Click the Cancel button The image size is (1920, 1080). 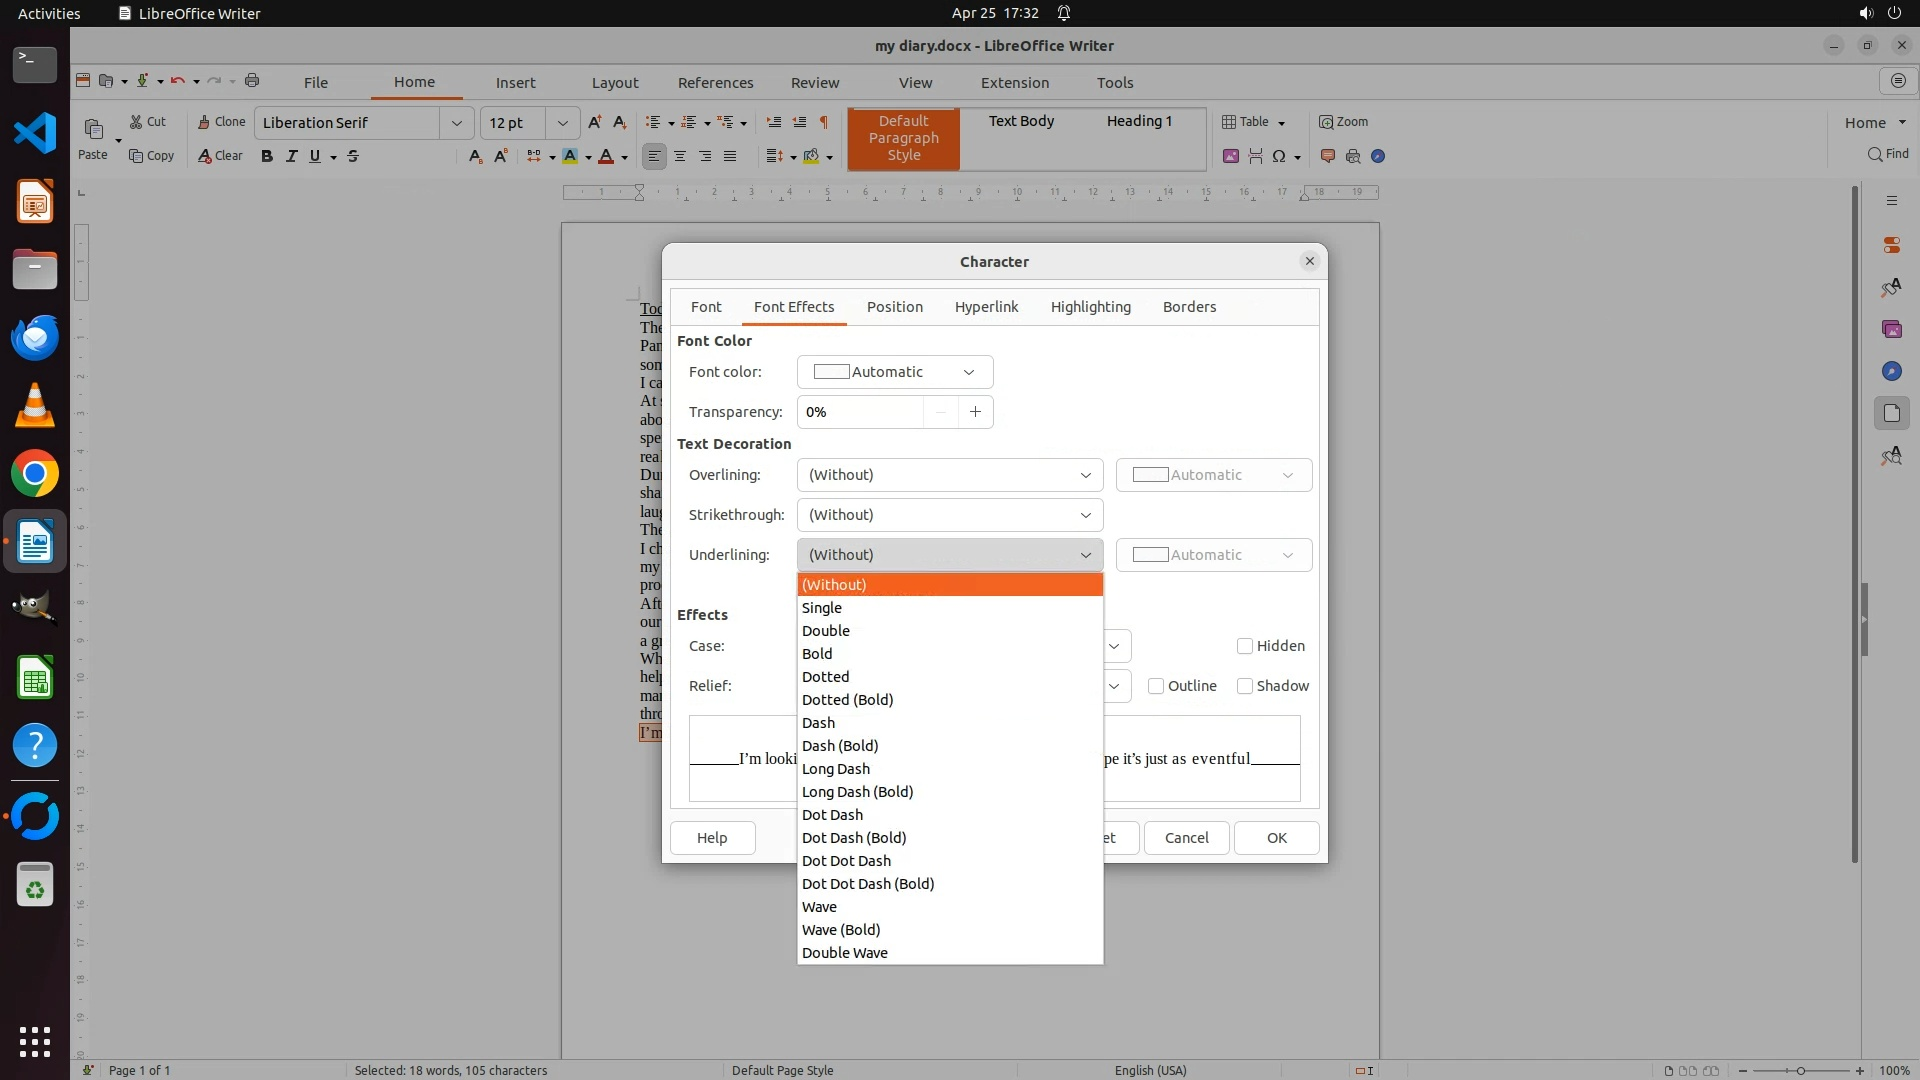click(x=1186, y=838)
